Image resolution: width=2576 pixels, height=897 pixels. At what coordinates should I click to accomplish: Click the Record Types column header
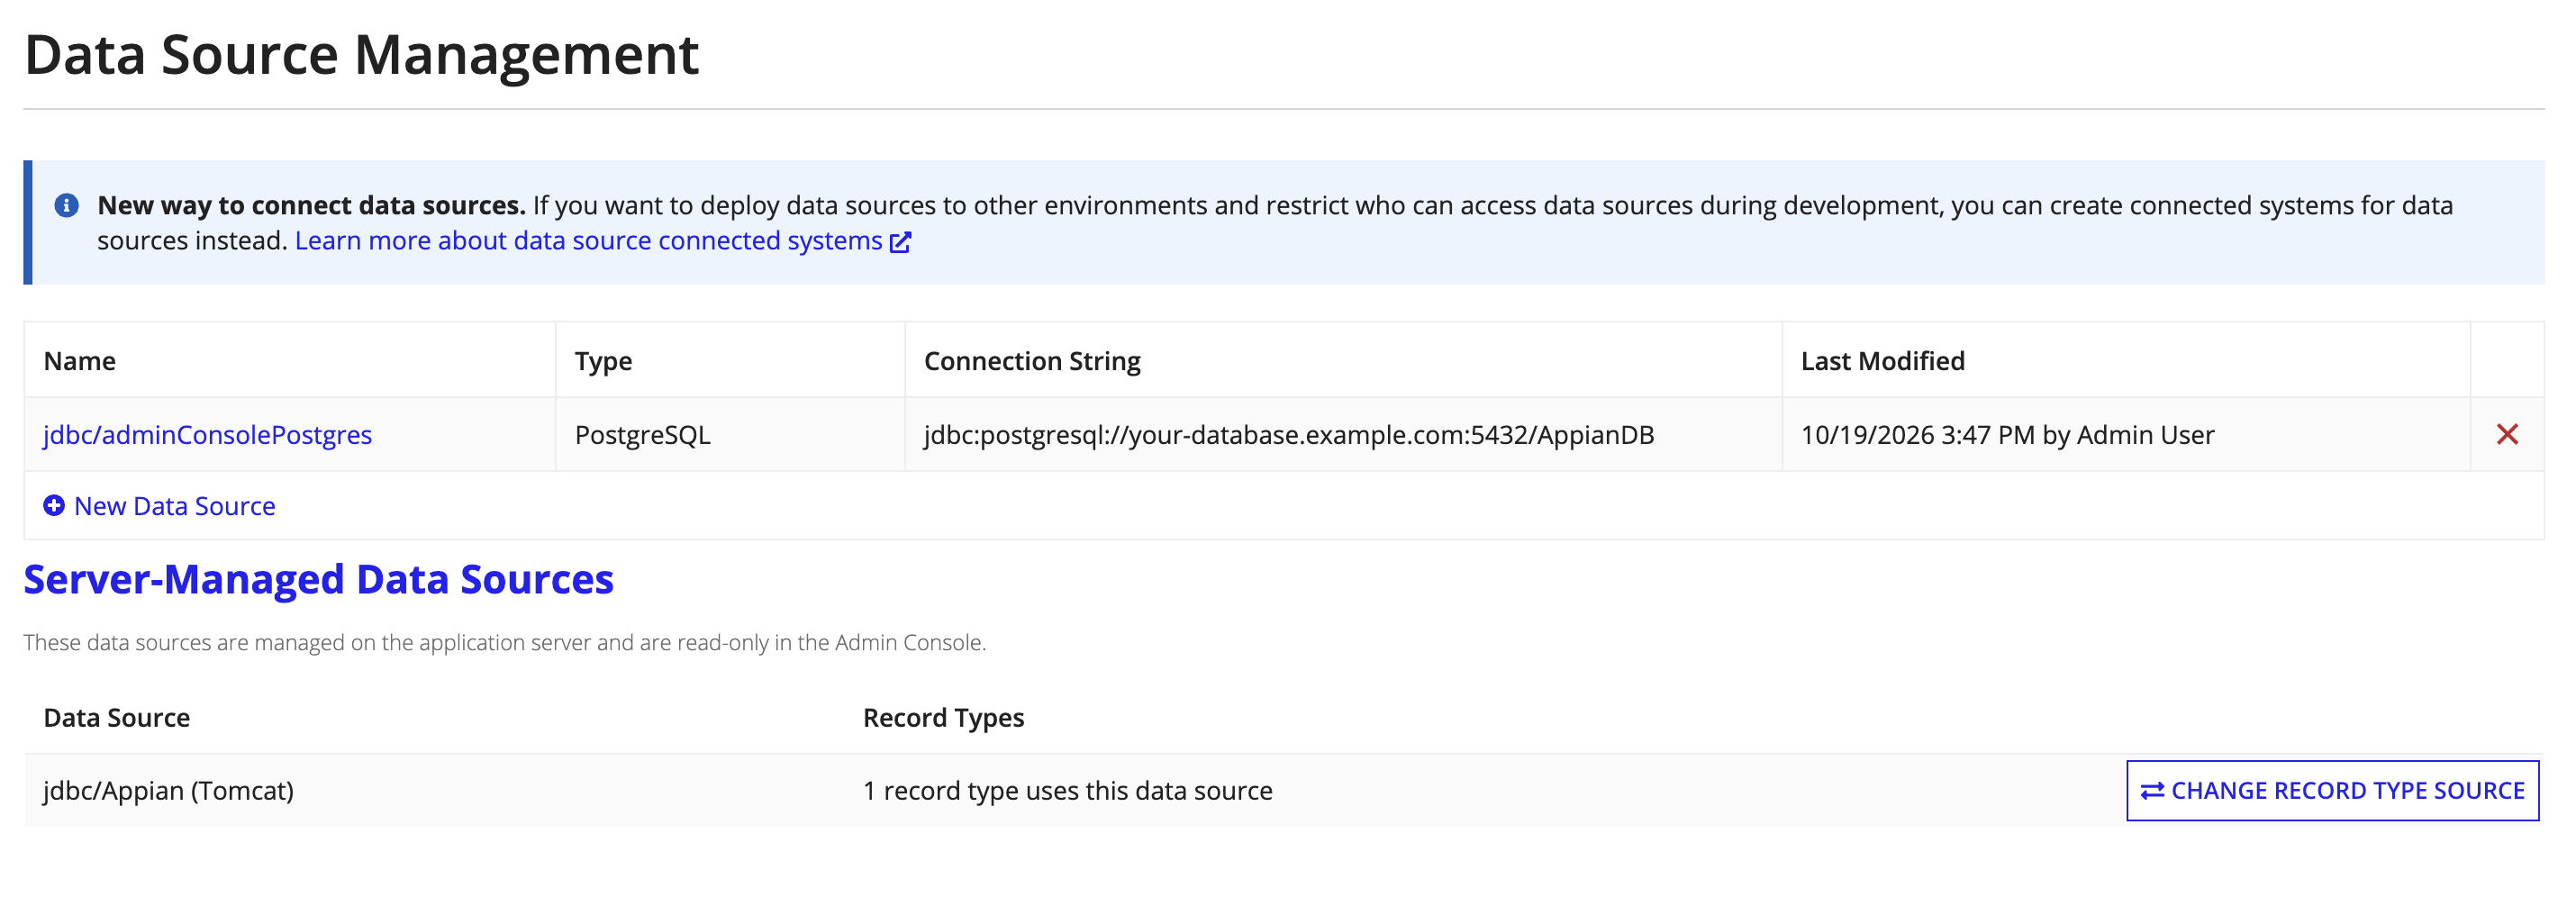pyautogui.click(x=943, y=718)
